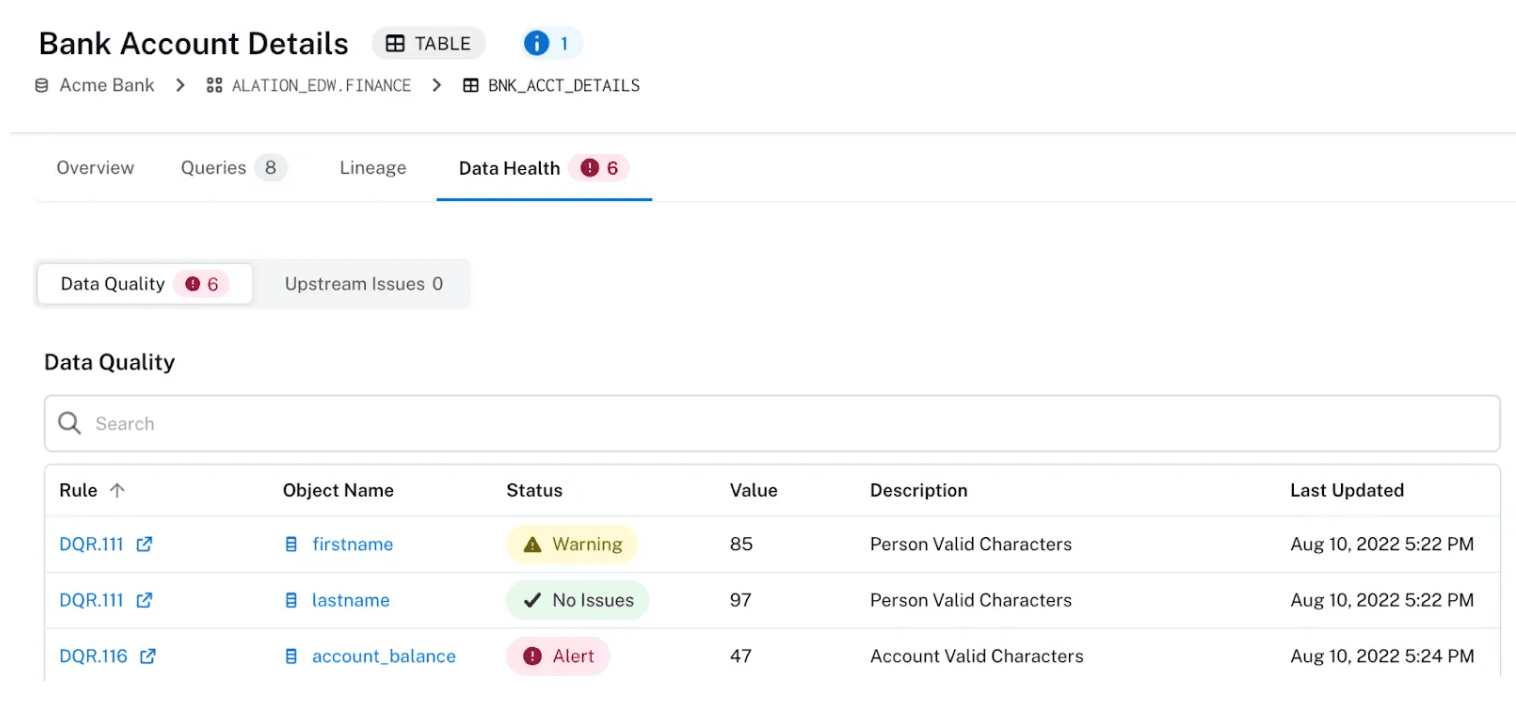The height and width of the screenshot is (710, 1516).
Task: Click the TABLE grid icon in the header badge
Action: pos(396,42)
